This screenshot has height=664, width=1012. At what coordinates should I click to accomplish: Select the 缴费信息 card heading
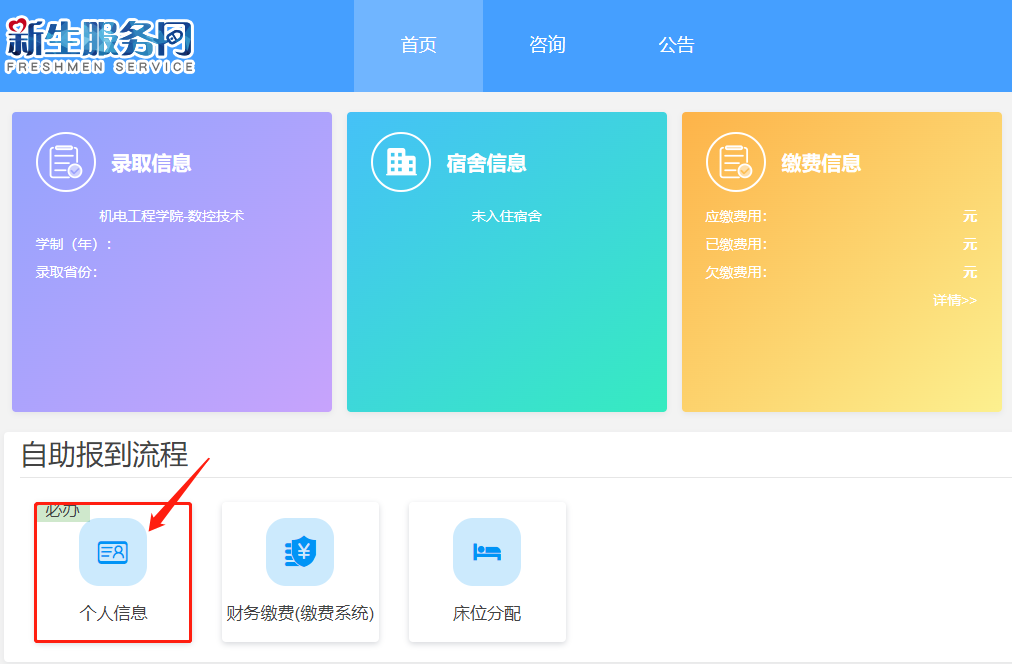coord(821,164)
